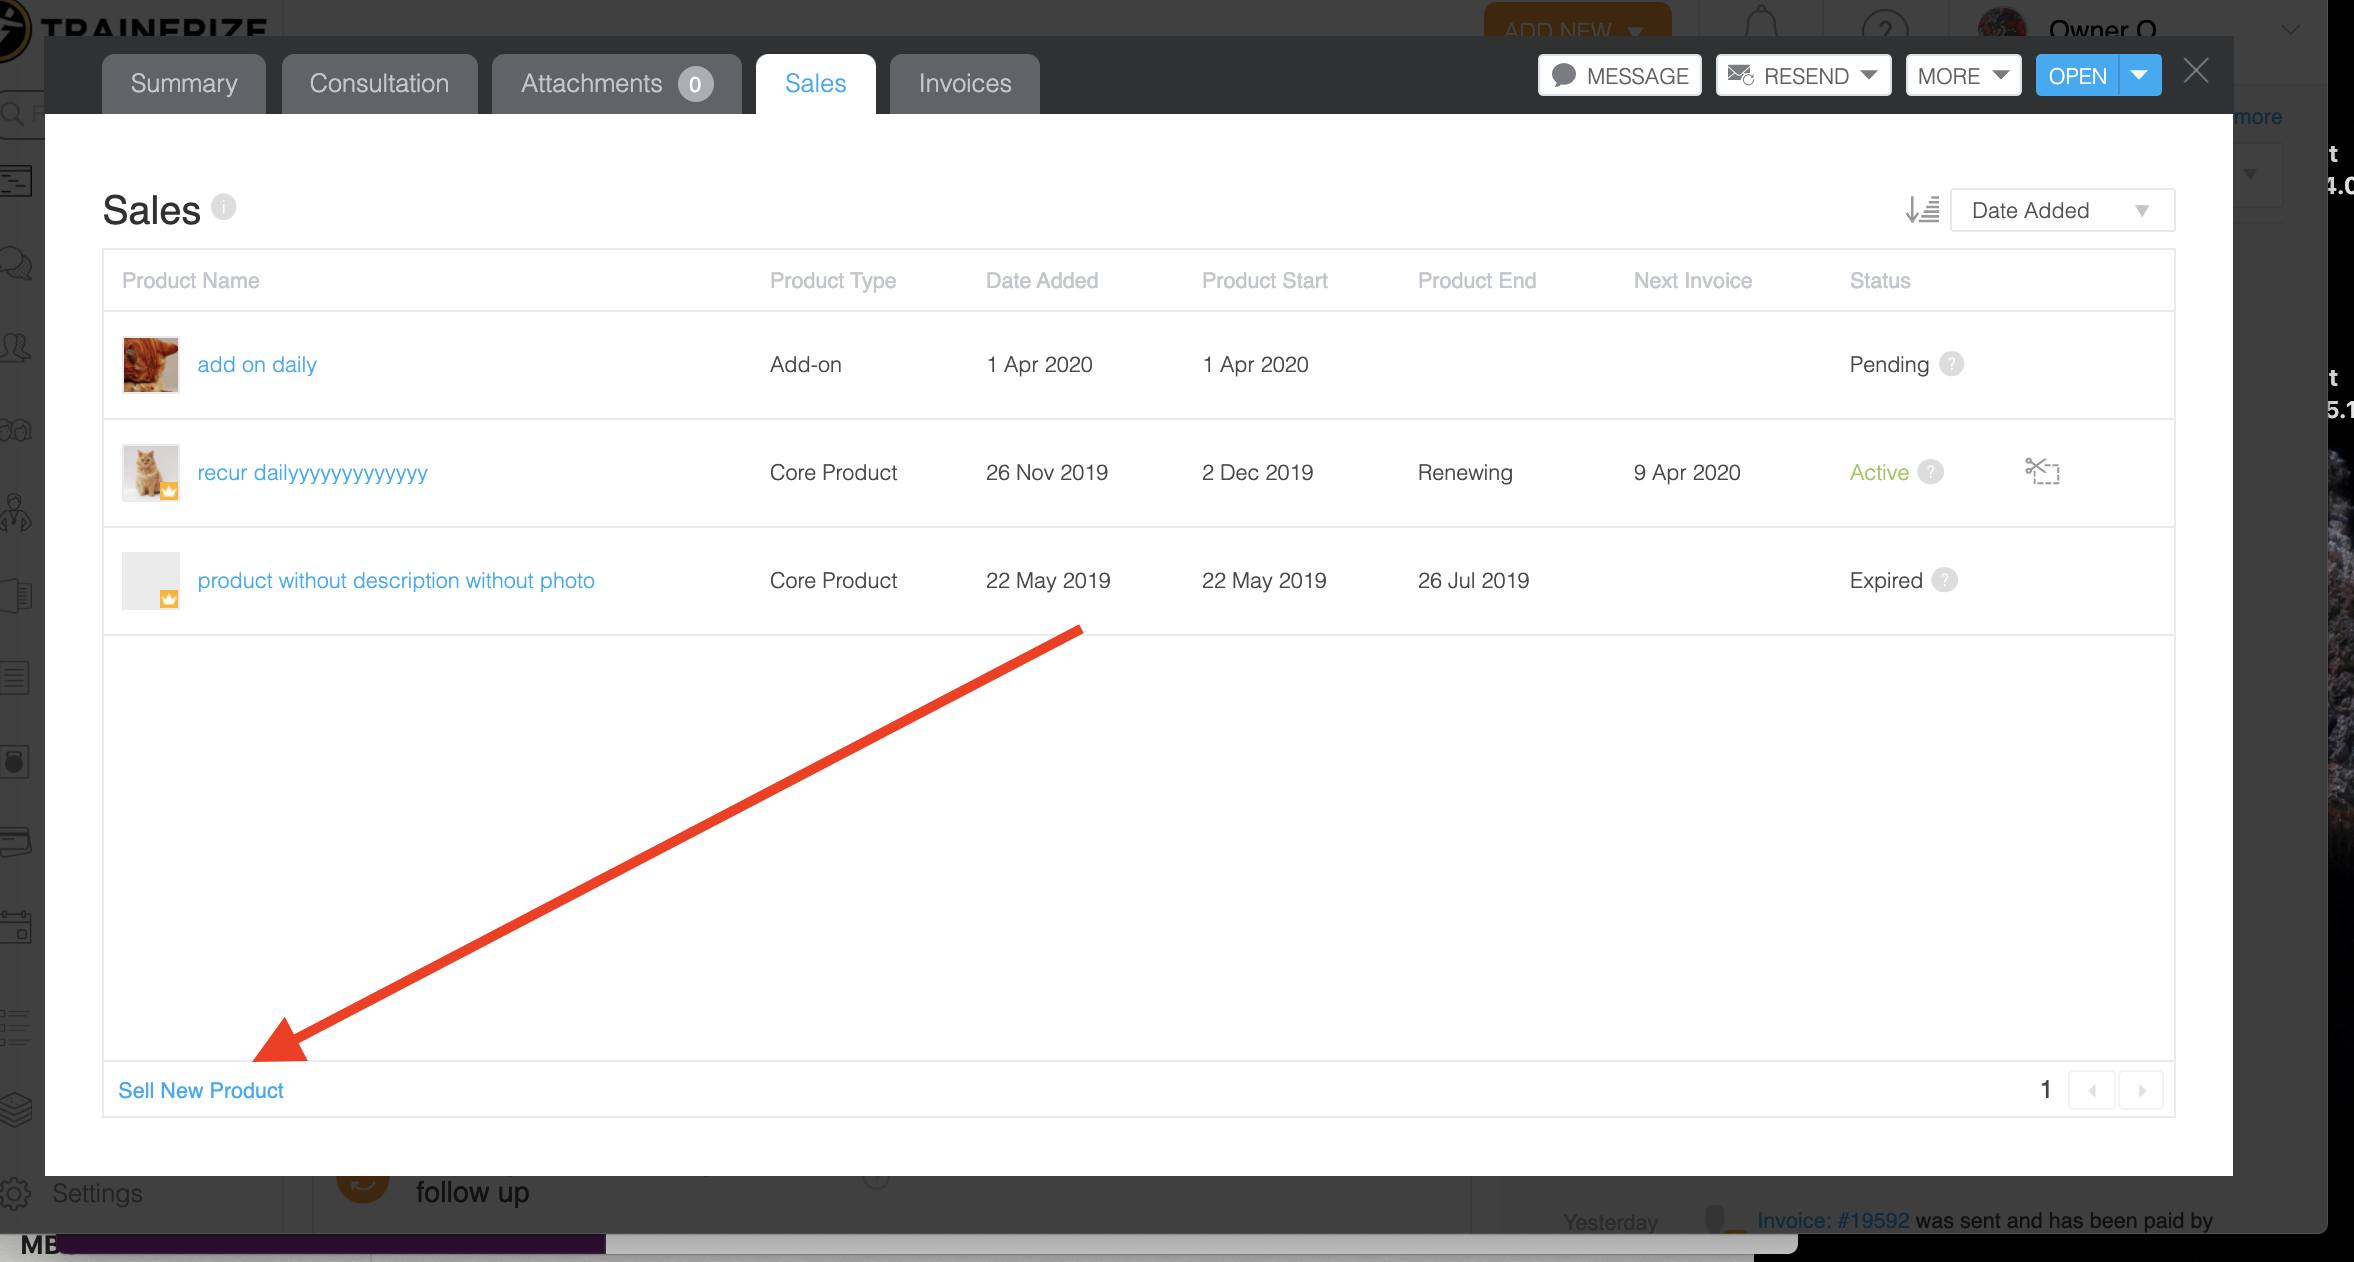Click the Product Type column header
The height and width of the screenshot is (1262, 2354).
833,281
